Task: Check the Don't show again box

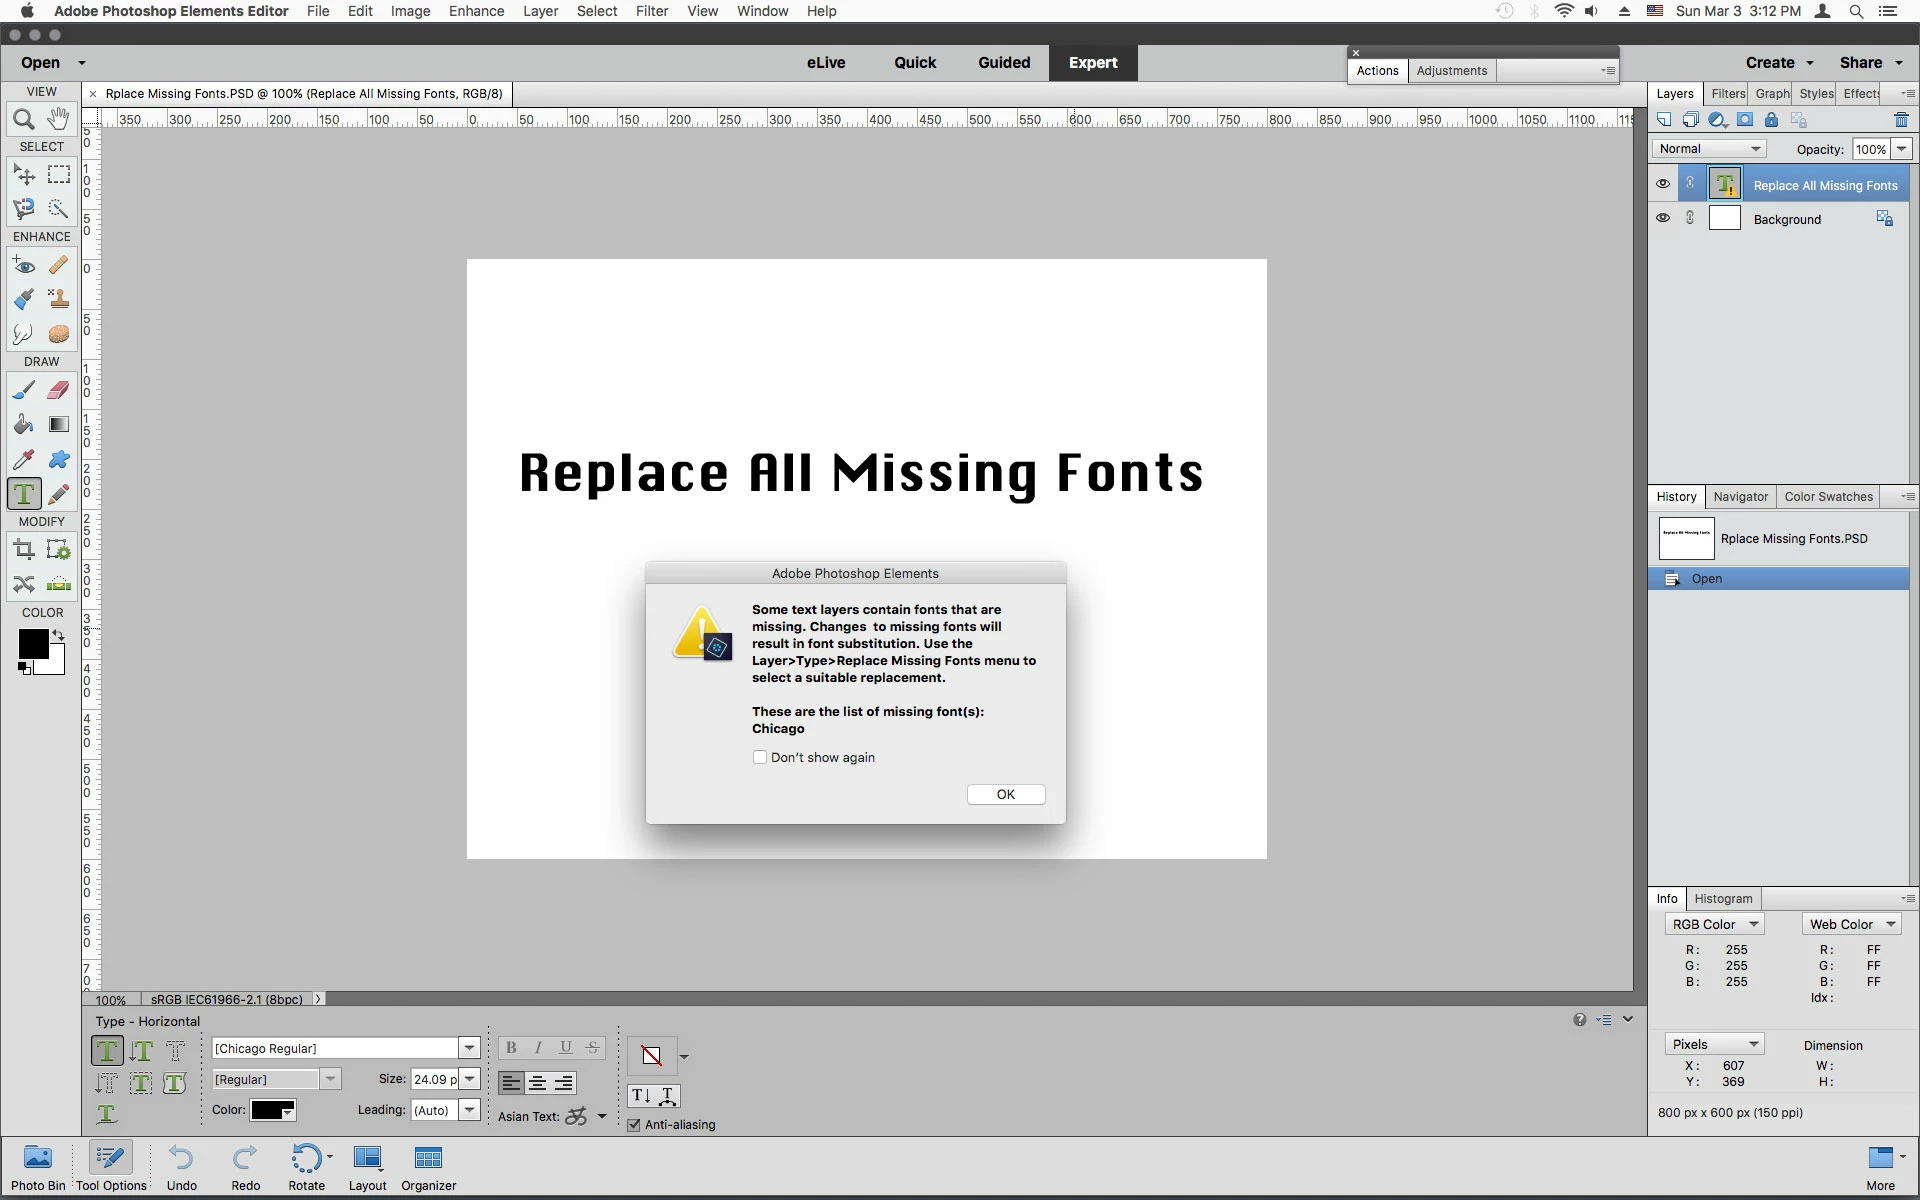Action: pyautogui.click(x=760, y=757)
